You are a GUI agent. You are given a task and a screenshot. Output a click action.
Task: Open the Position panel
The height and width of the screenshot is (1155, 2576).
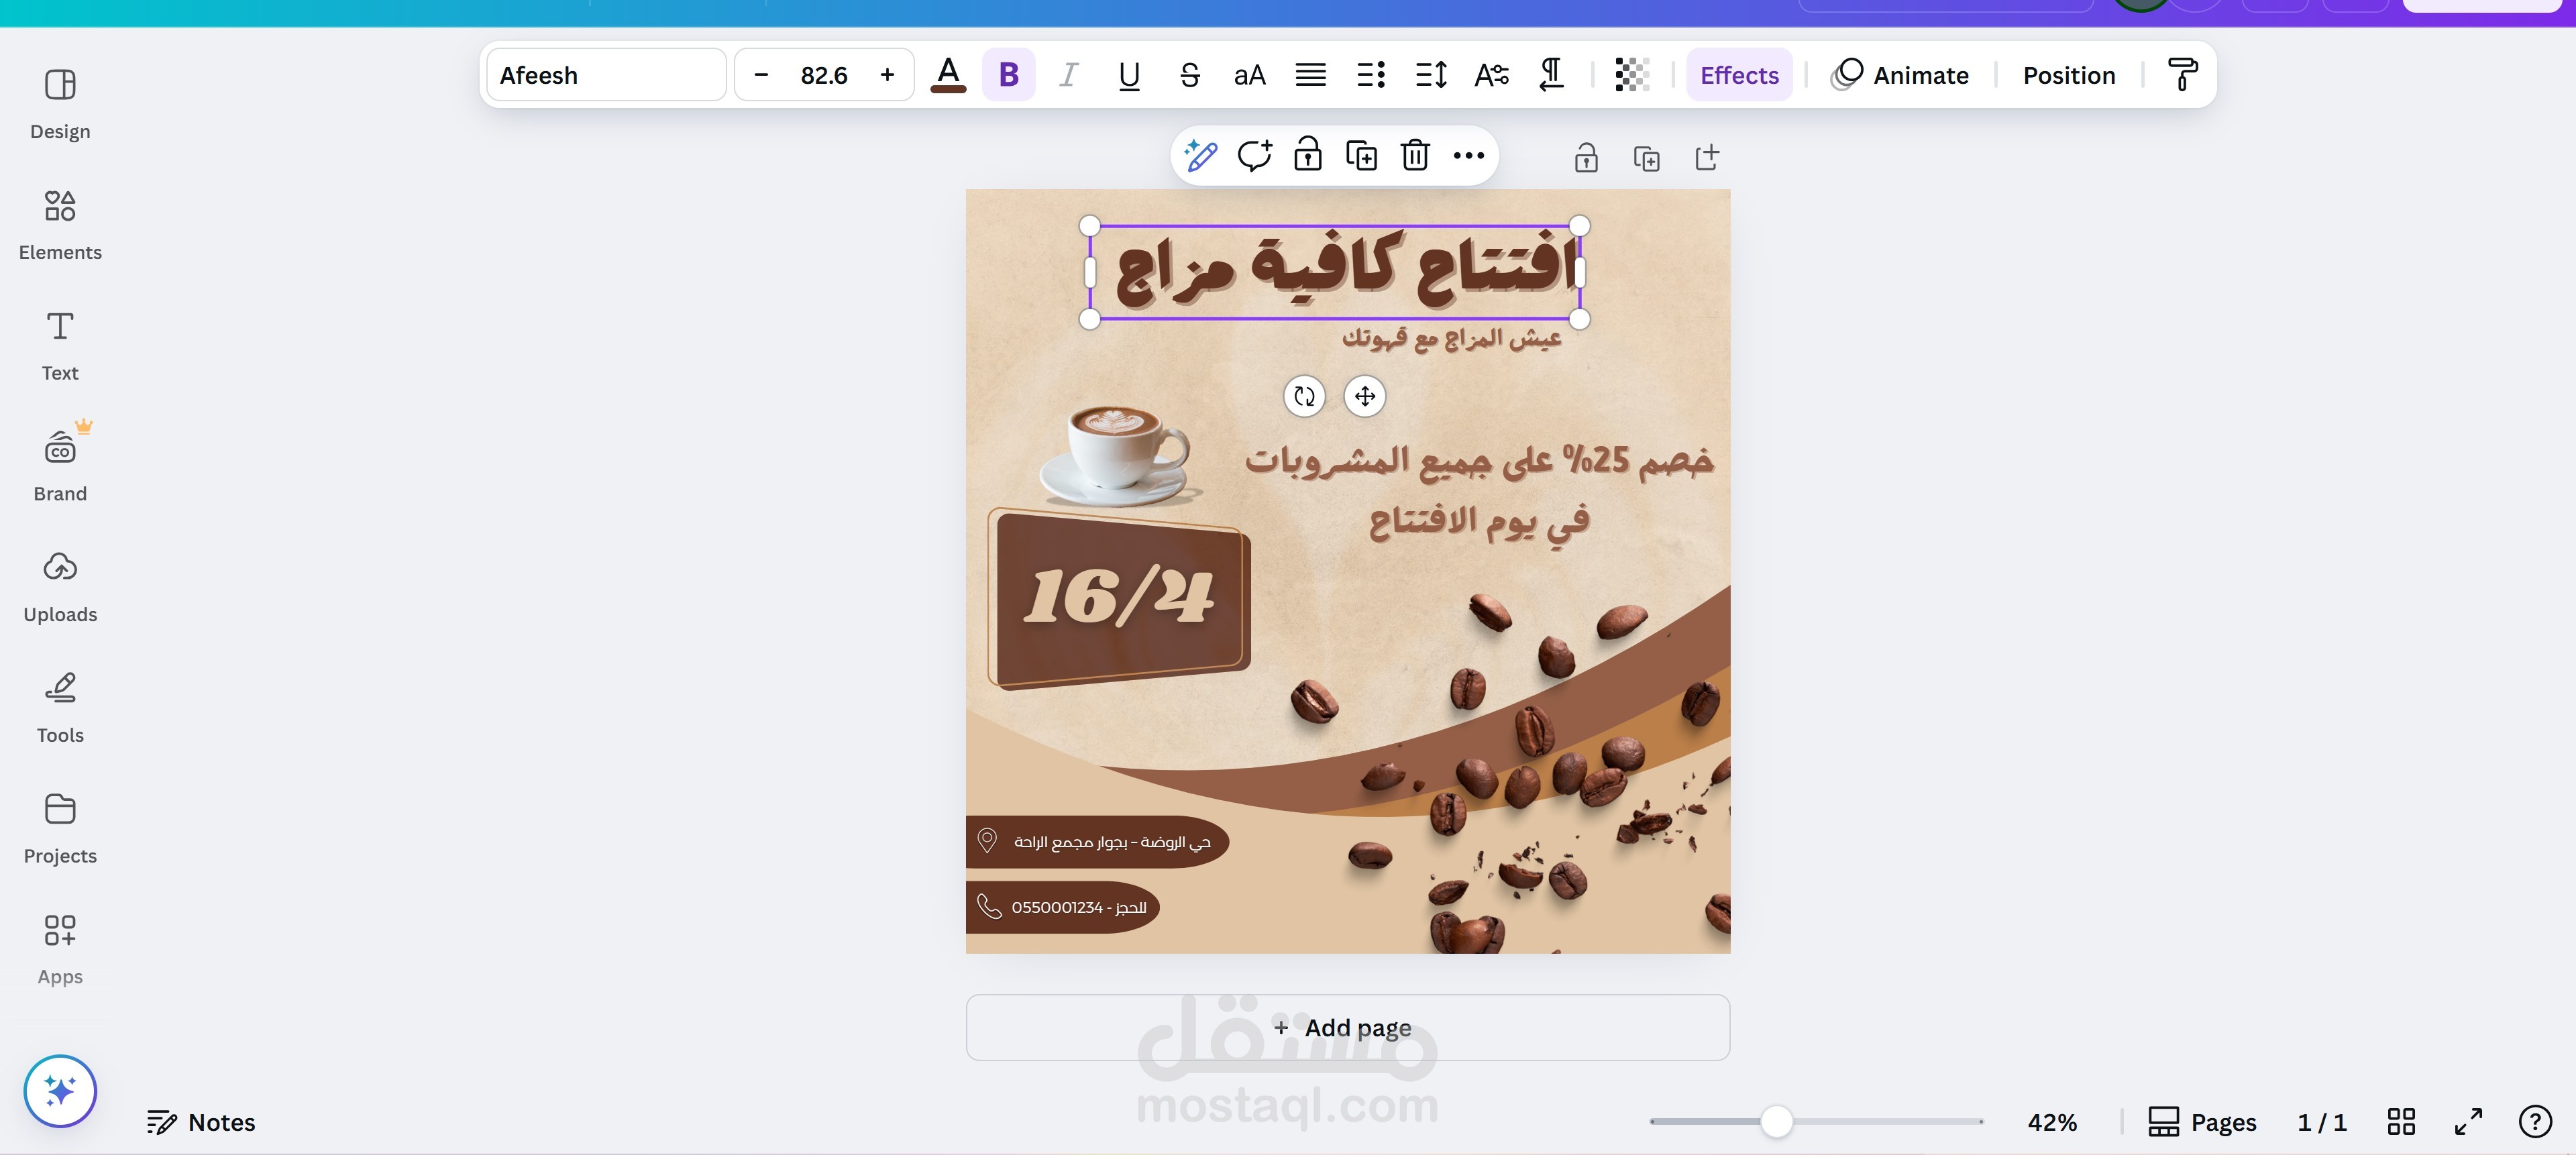tap(2068, 75)
